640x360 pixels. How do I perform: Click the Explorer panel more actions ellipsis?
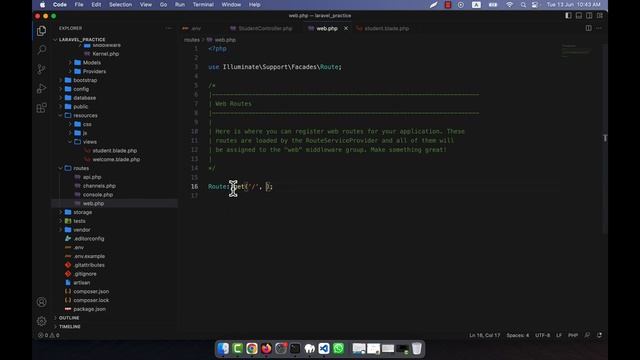point(169,28)
